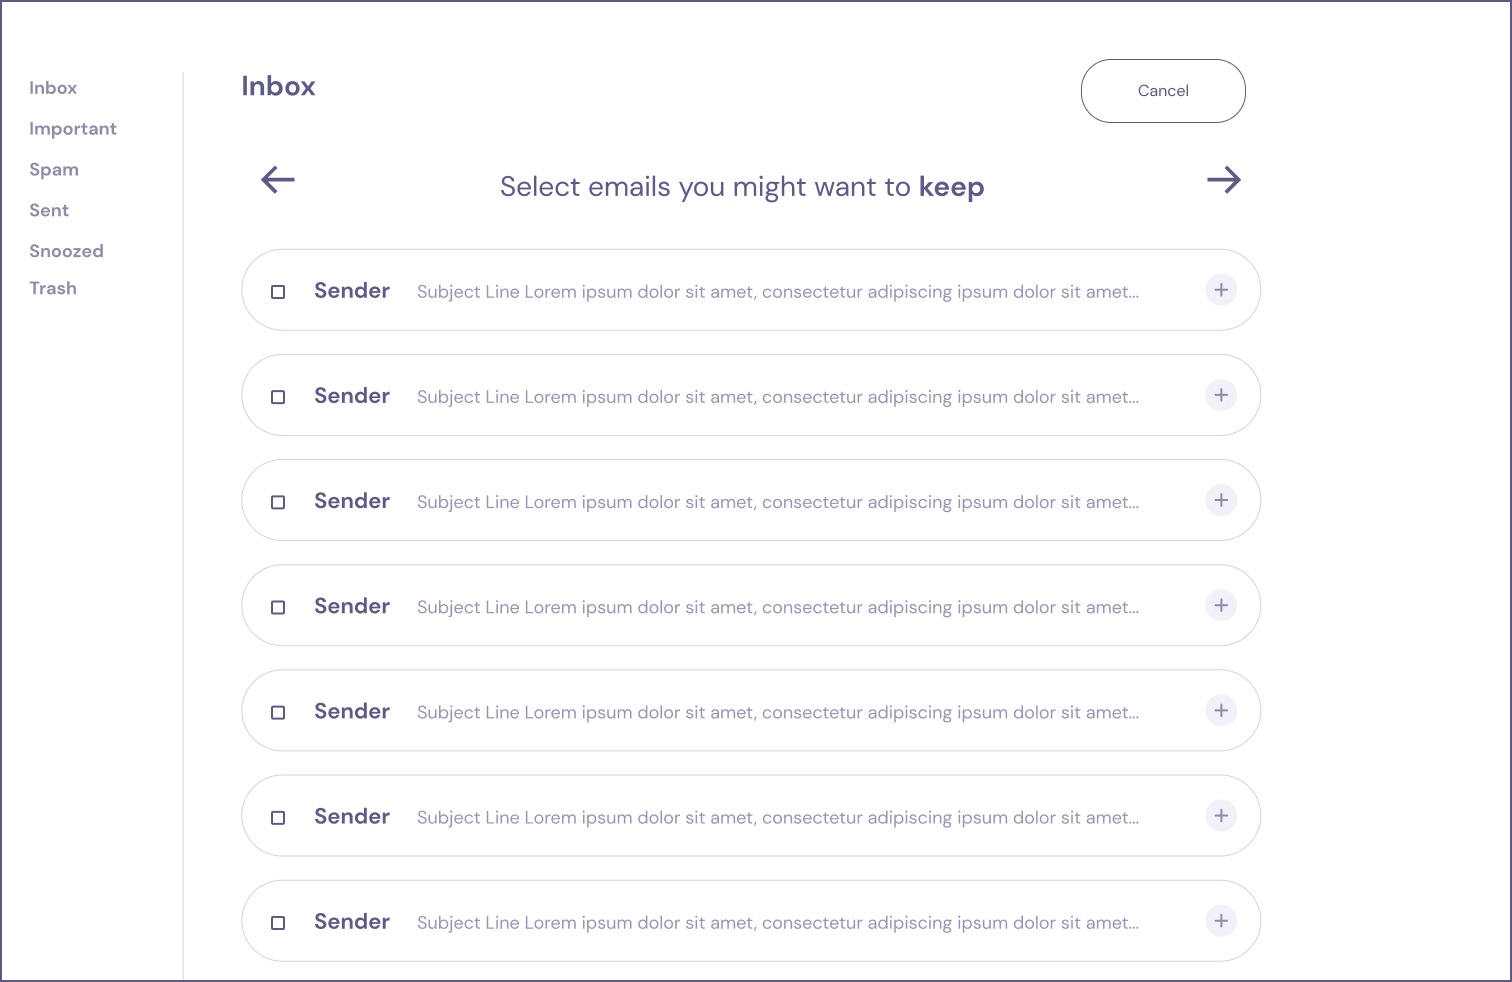The image size is (1512, 982).
Task: Open the third email's subject line
Action: tap(777, 502)
